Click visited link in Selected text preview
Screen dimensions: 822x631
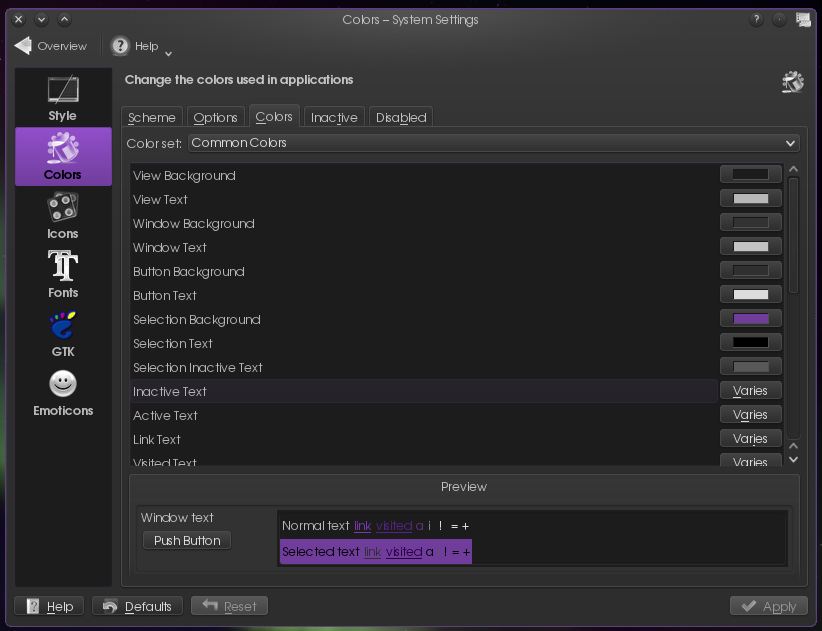pyautogui.click(x=404, y=552)
